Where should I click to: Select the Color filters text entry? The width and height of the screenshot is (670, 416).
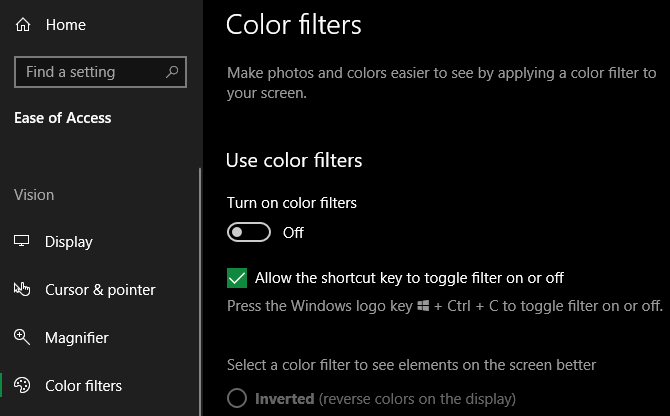pyautogui.click(x=84, y=386)
